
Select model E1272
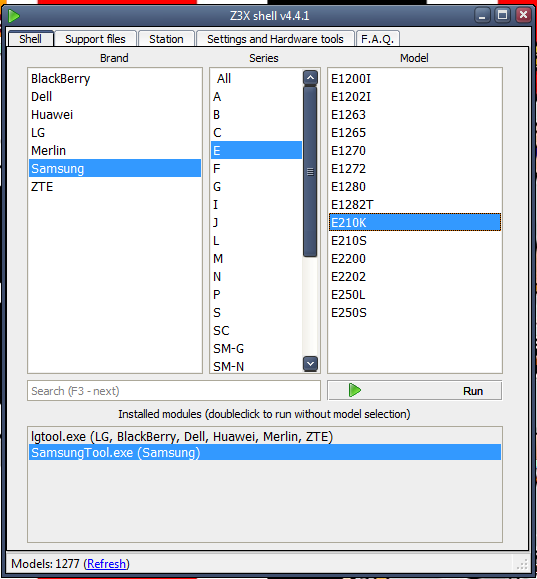point(415,168)
